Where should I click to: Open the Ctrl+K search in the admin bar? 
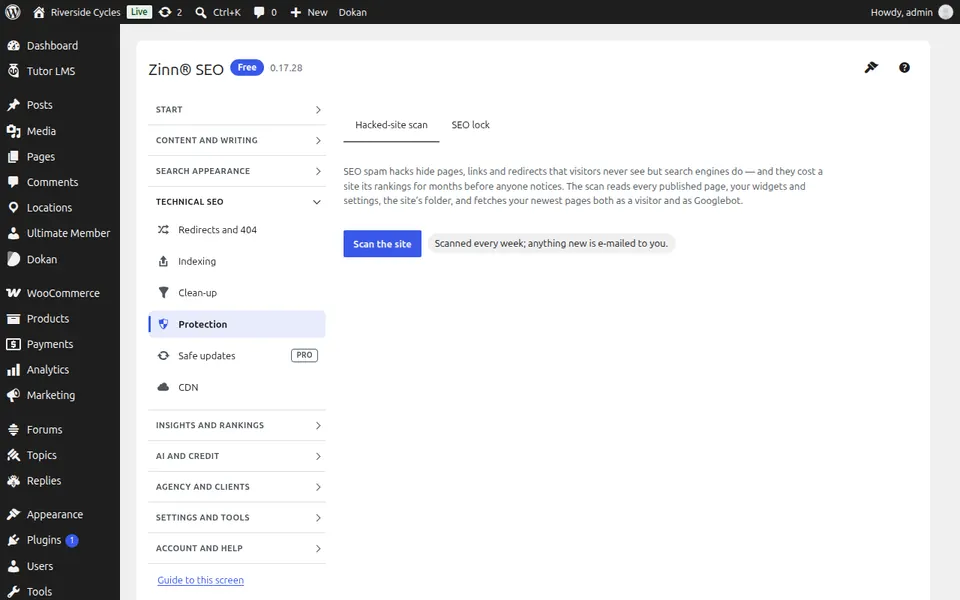coord(218,12)
